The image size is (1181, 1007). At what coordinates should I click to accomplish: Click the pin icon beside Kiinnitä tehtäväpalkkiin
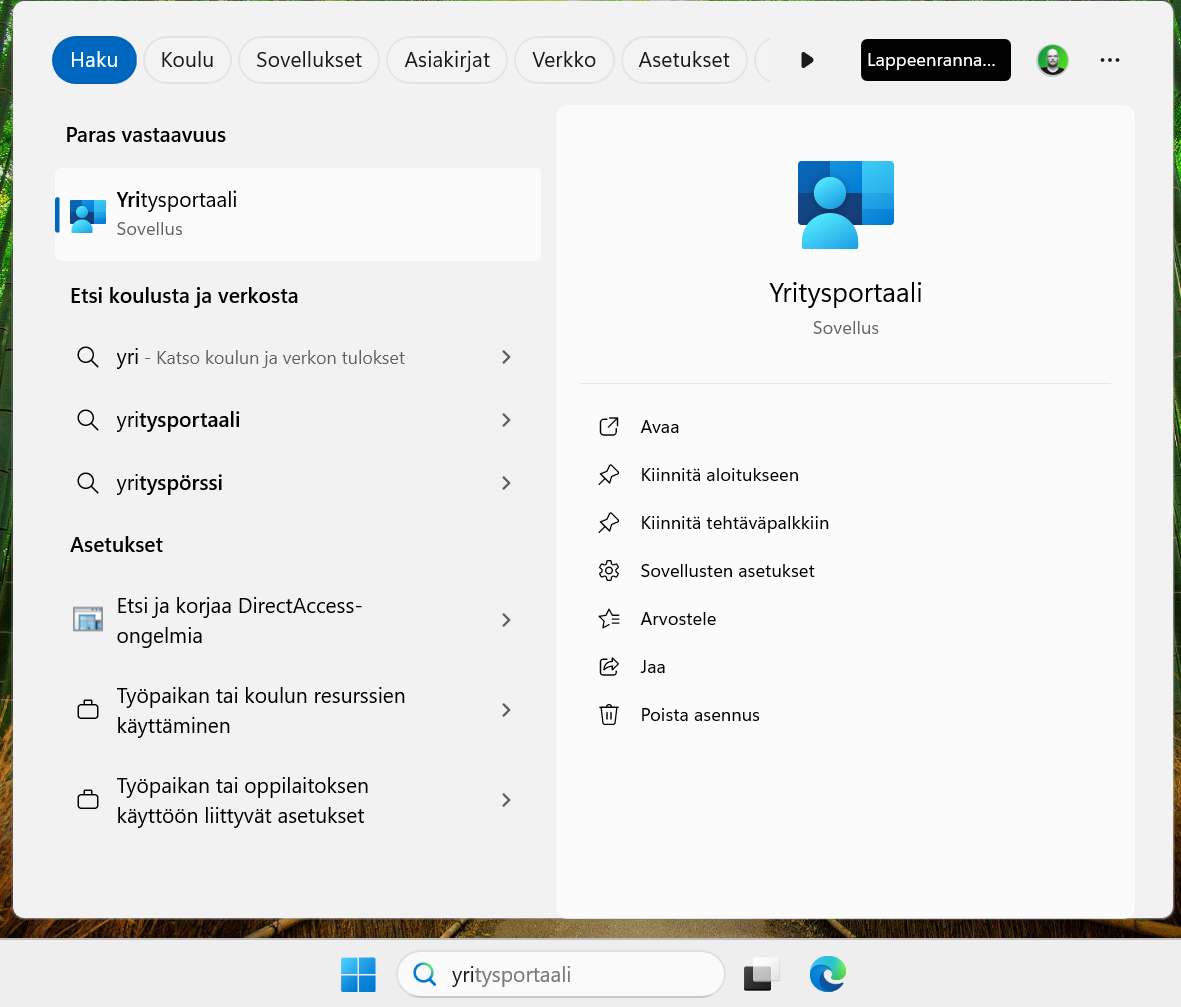[x=609, y=523]
